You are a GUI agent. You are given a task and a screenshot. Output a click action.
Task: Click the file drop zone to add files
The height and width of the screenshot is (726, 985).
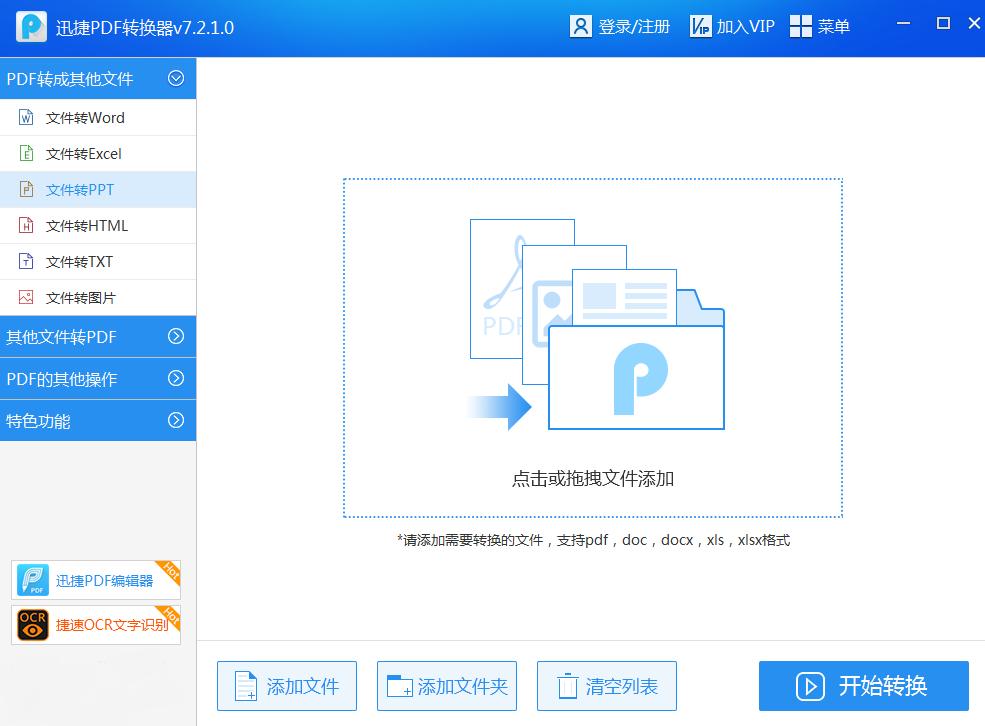[x=592, y=348]
